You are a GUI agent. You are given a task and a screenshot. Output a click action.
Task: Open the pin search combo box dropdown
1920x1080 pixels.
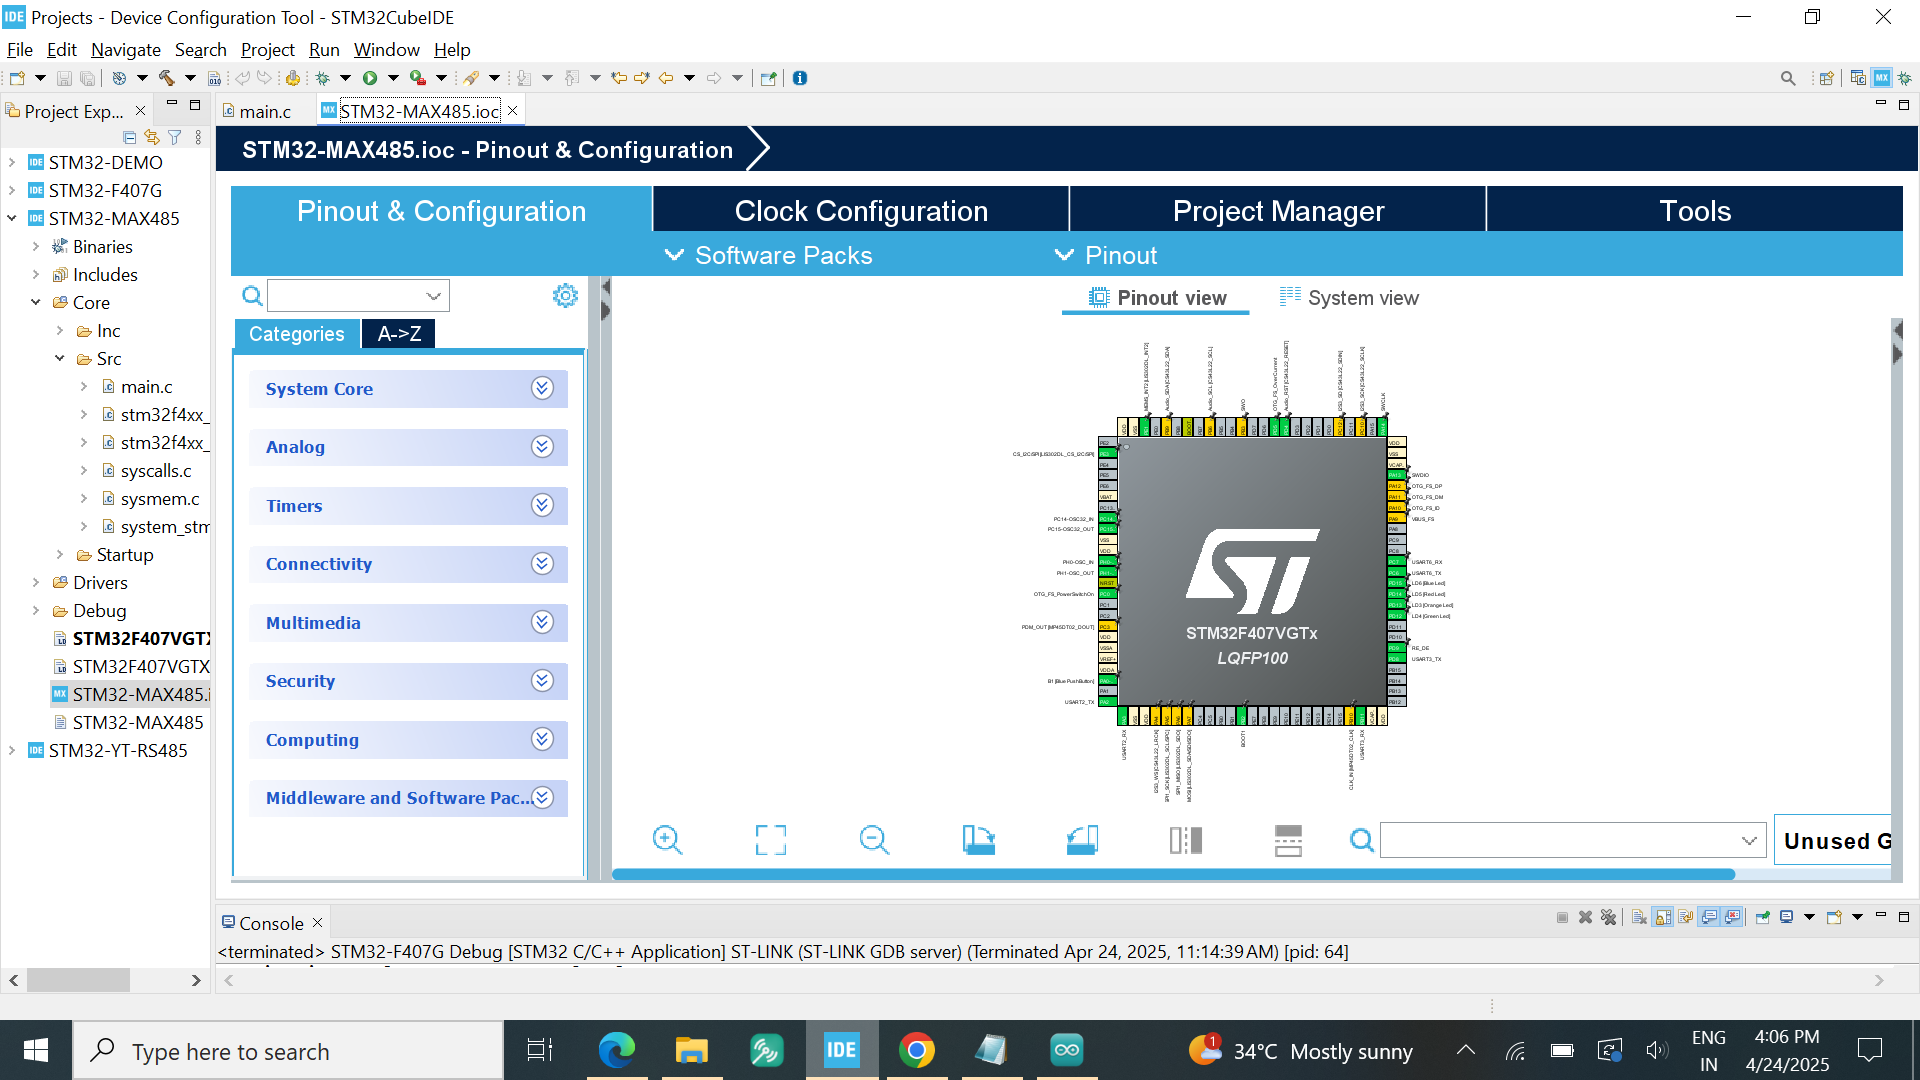pos(1749,841)
